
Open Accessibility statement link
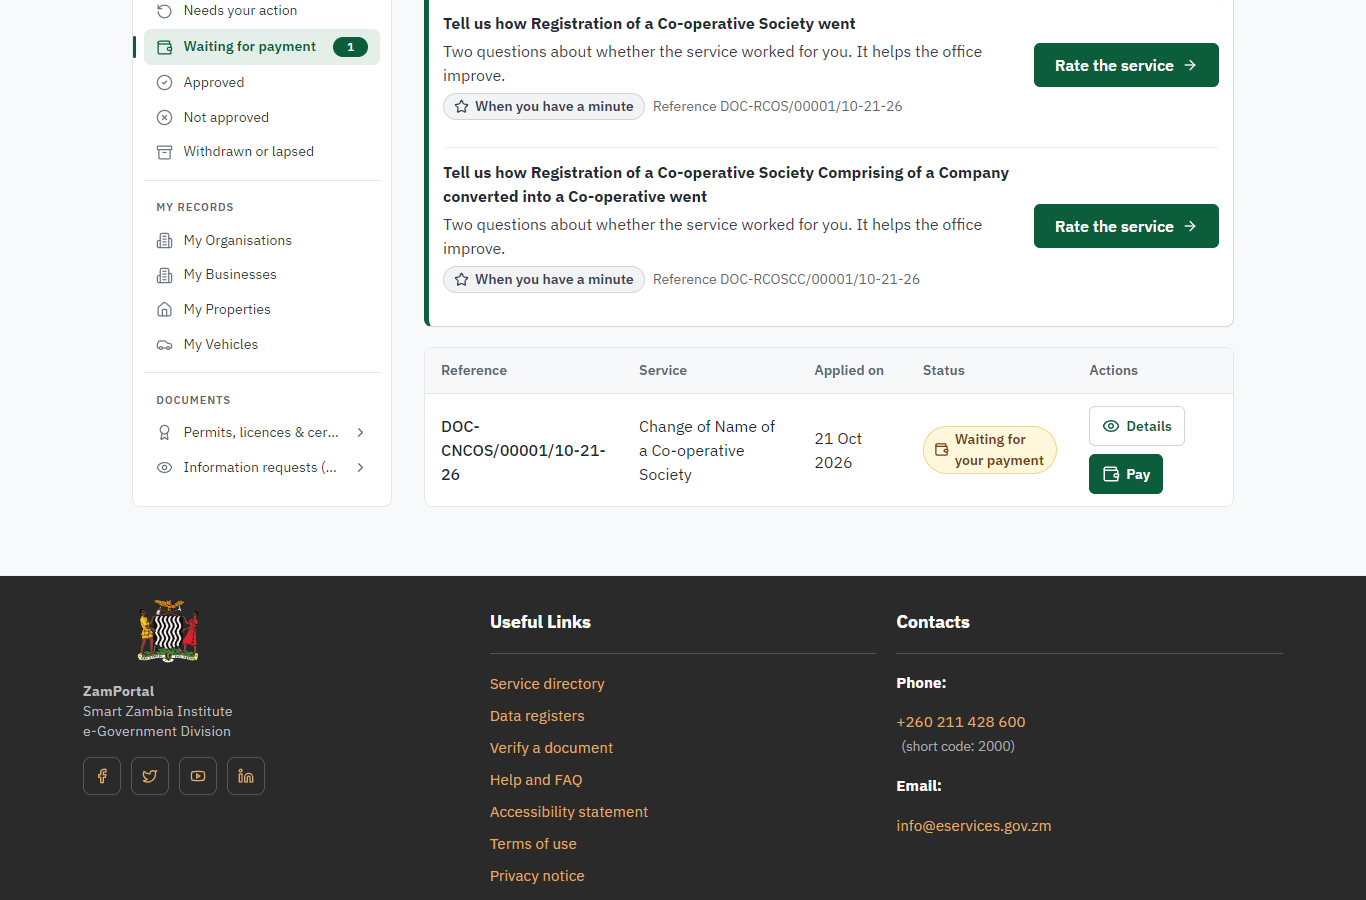(x=569, y=812)
